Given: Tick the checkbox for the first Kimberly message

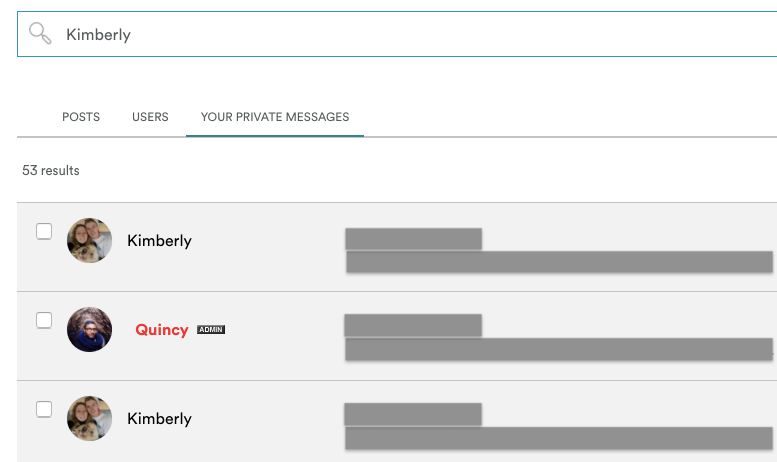Looking at the screenshot, I should tap(44, 232).
